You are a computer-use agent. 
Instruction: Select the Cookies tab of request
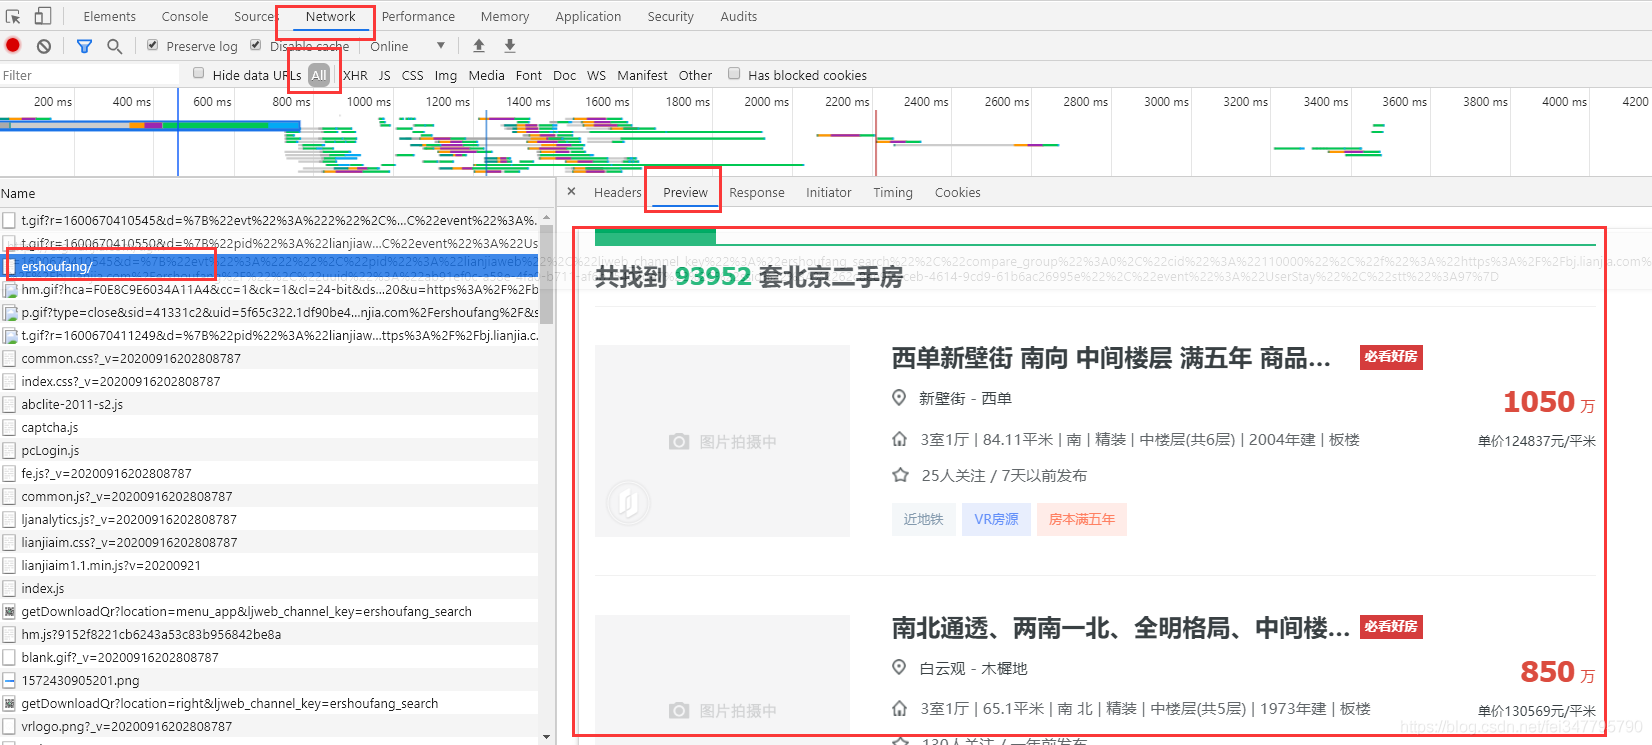[958, 192]
